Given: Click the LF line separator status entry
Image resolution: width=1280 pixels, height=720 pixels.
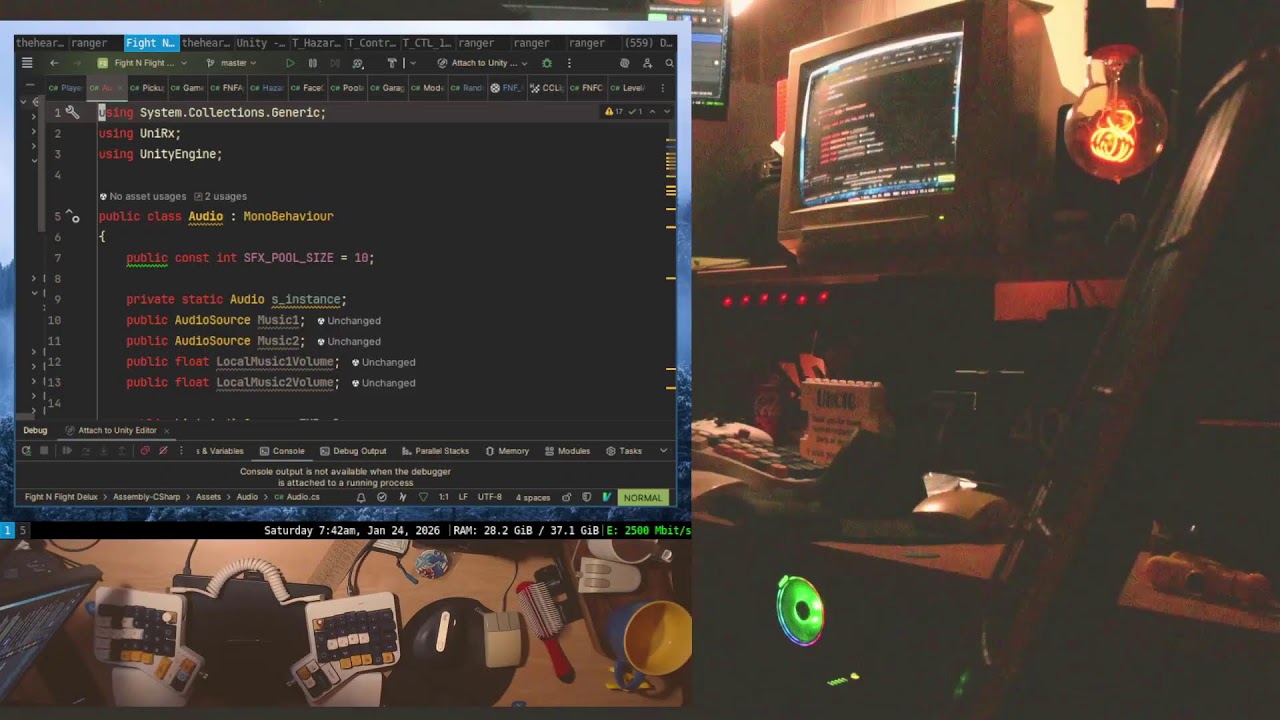Looking at the screenshot, I should [463, 497].
